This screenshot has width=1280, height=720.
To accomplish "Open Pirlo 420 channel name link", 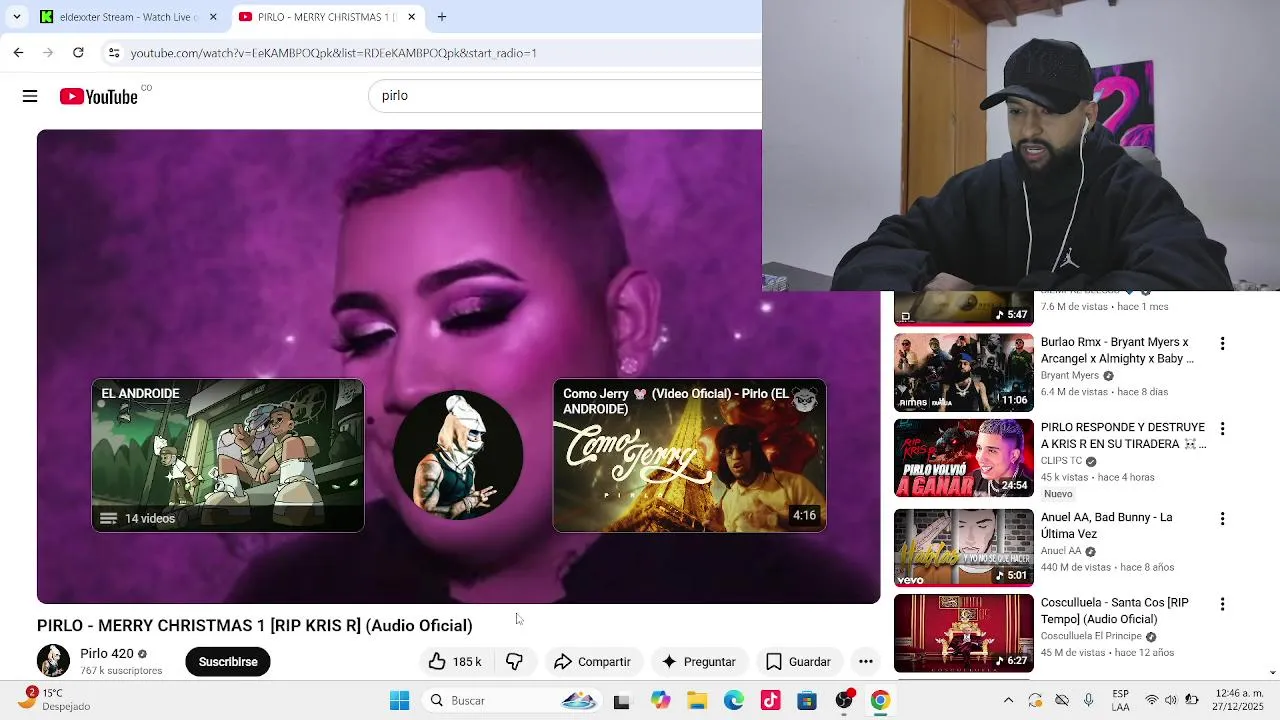I will (107, 654).
